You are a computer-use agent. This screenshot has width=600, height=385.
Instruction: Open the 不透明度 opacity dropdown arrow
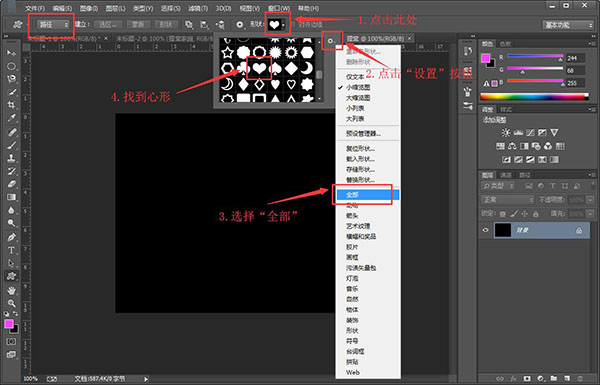pos(591,200)
